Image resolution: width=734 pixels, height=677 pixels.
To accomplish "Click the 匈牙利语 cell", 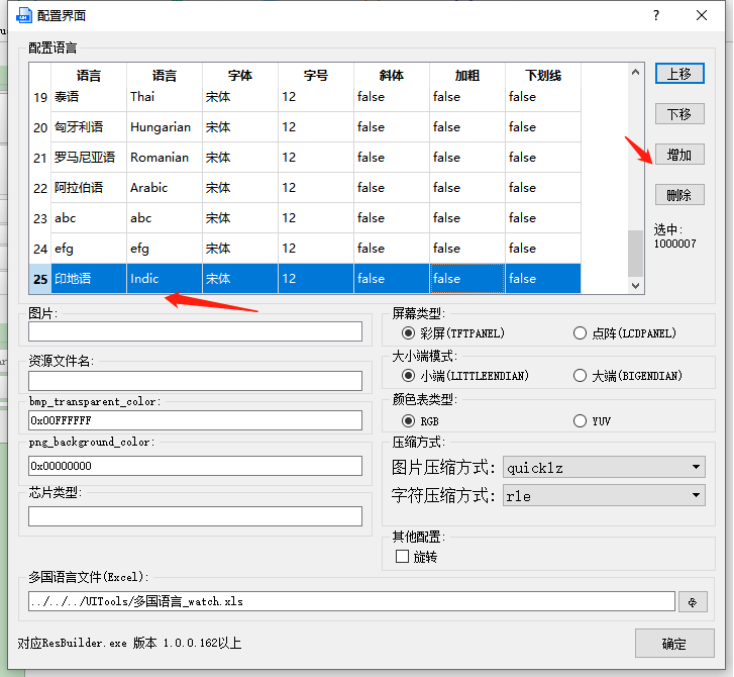I will point(89,127).
